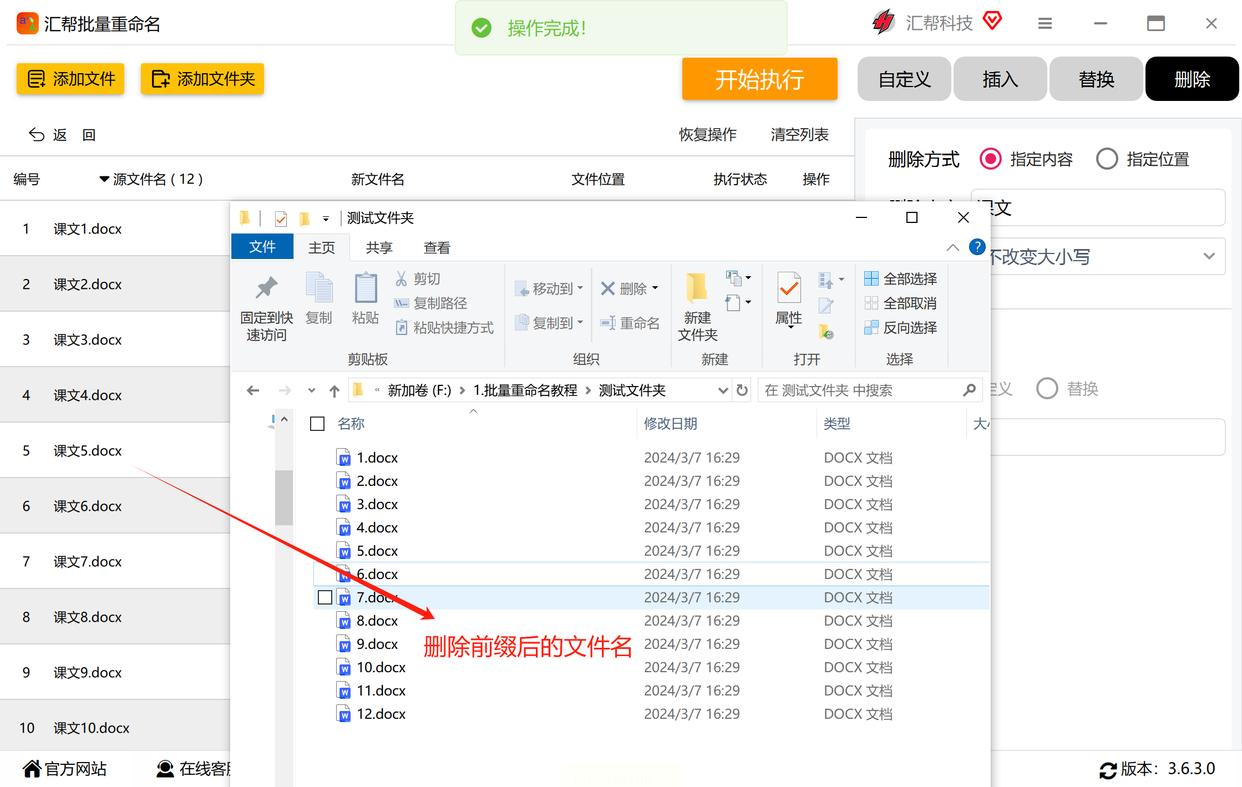Viewport: 1242px width, 787px height.
Task: Switch to the 查看 ribbon tab
Action: tap(437, 247)
